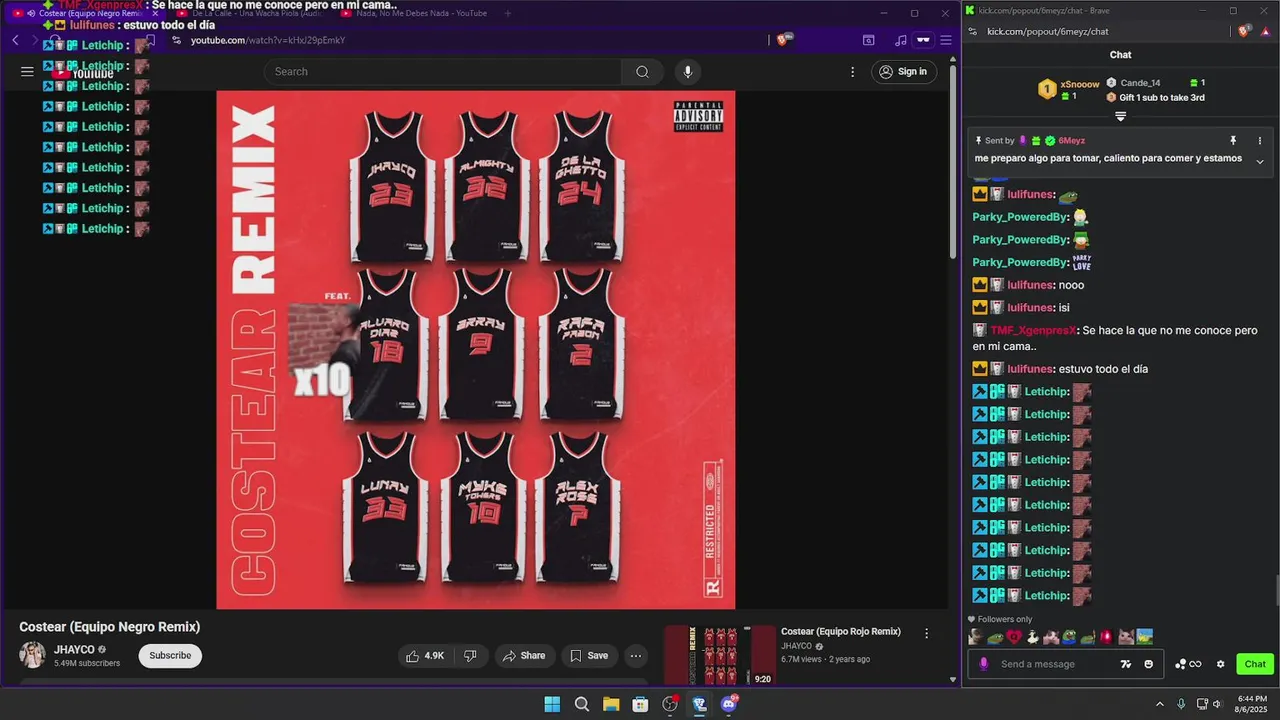Image resolution: width=1280 pixels, height=720 pixels.
Task: Unpin the pinned 6Meyz message
Action: pos(1233,141)
